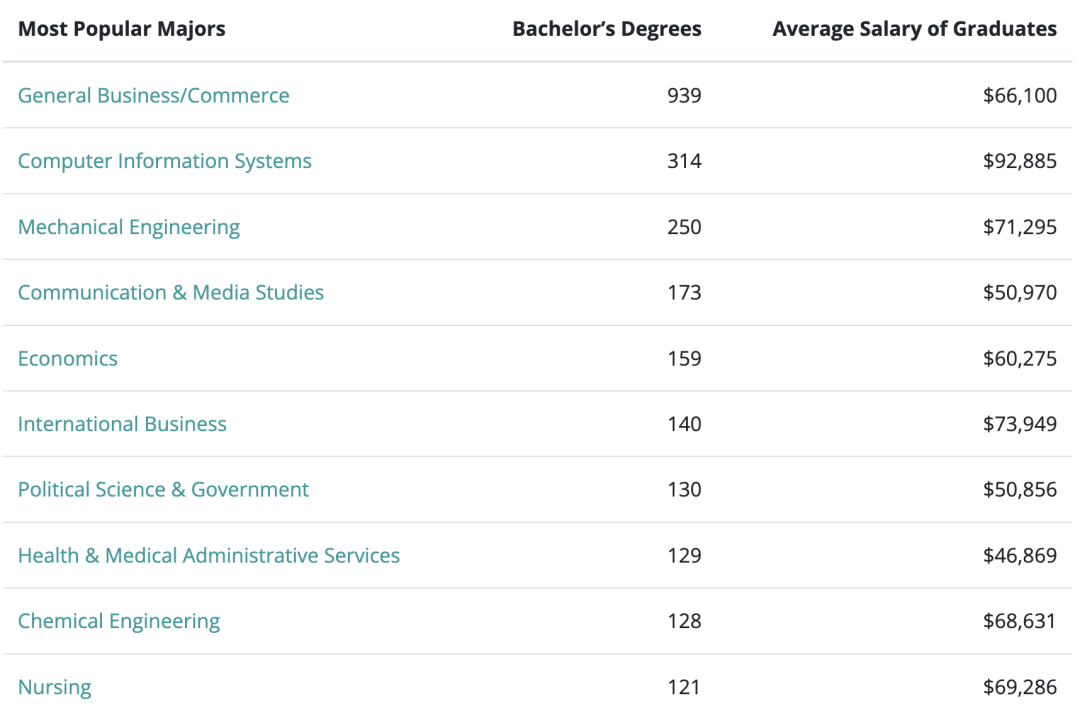Click the $71,295 salary for Mechanical Engineering

tap(1019, 227)
